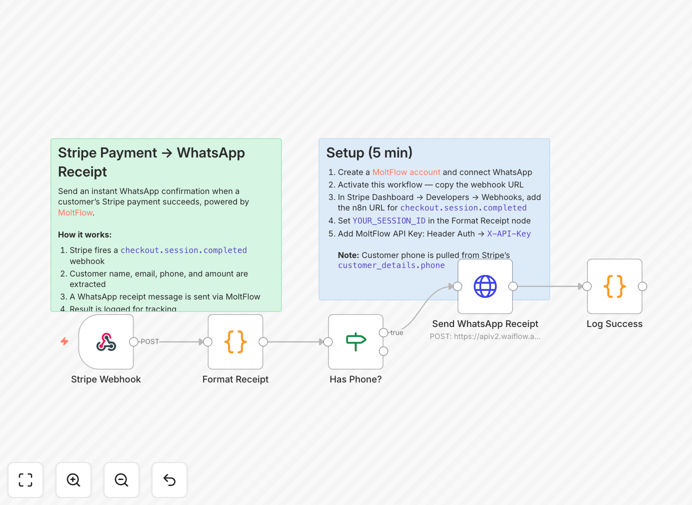Click Send WhatsApp Receipt input connector
692x505 pixels.
tap(458, 286)
